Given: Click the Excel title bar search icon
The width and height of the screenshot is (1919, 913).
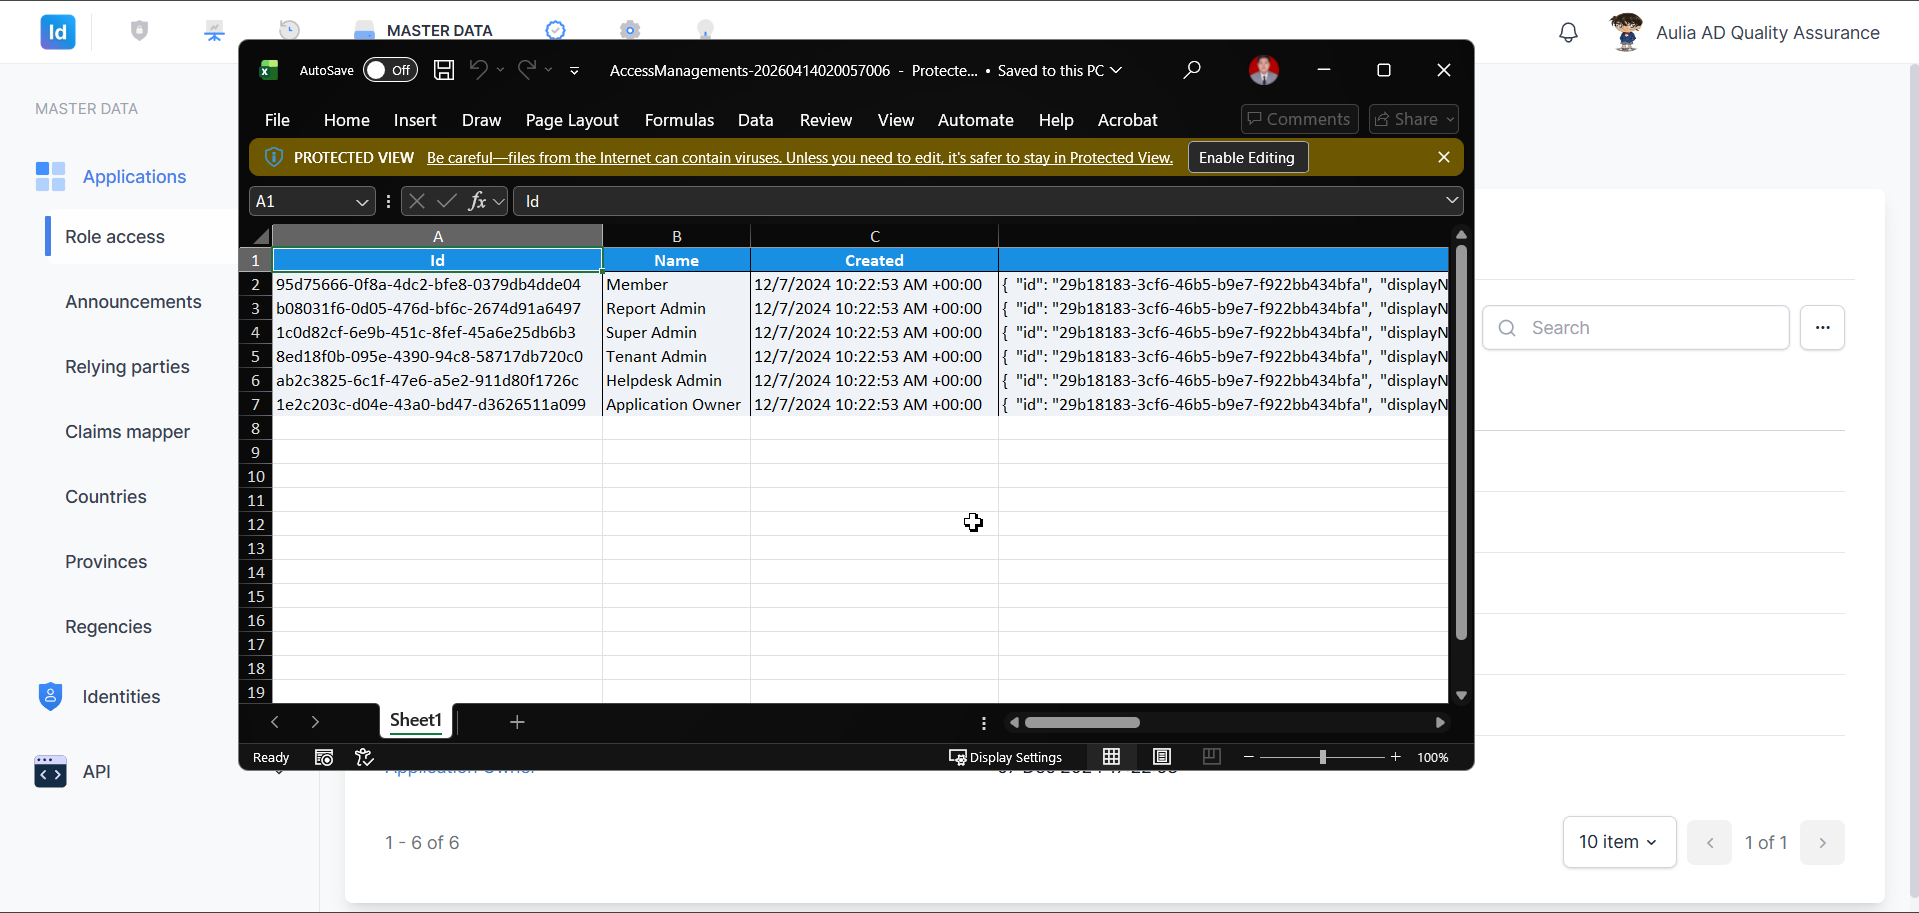Looking at the screenshot, I should click(x=1192, y=70).
